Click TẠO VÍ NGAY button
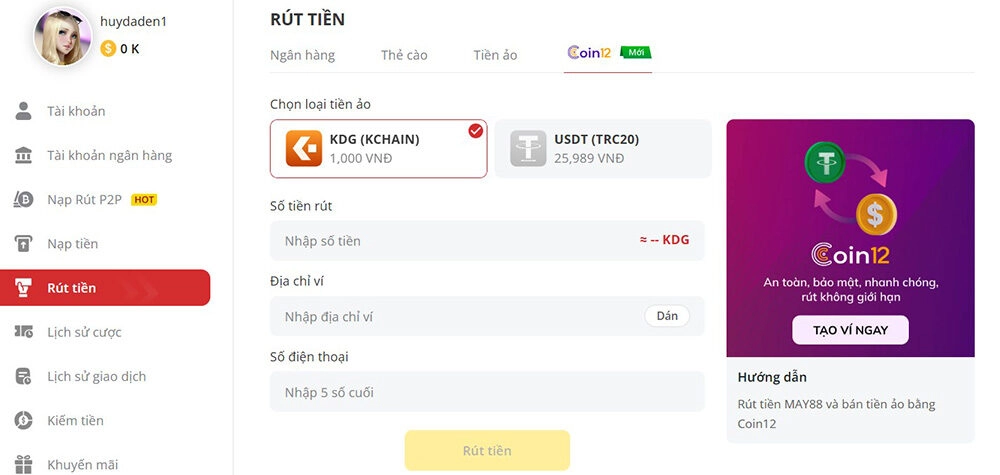 coord(850,330)
